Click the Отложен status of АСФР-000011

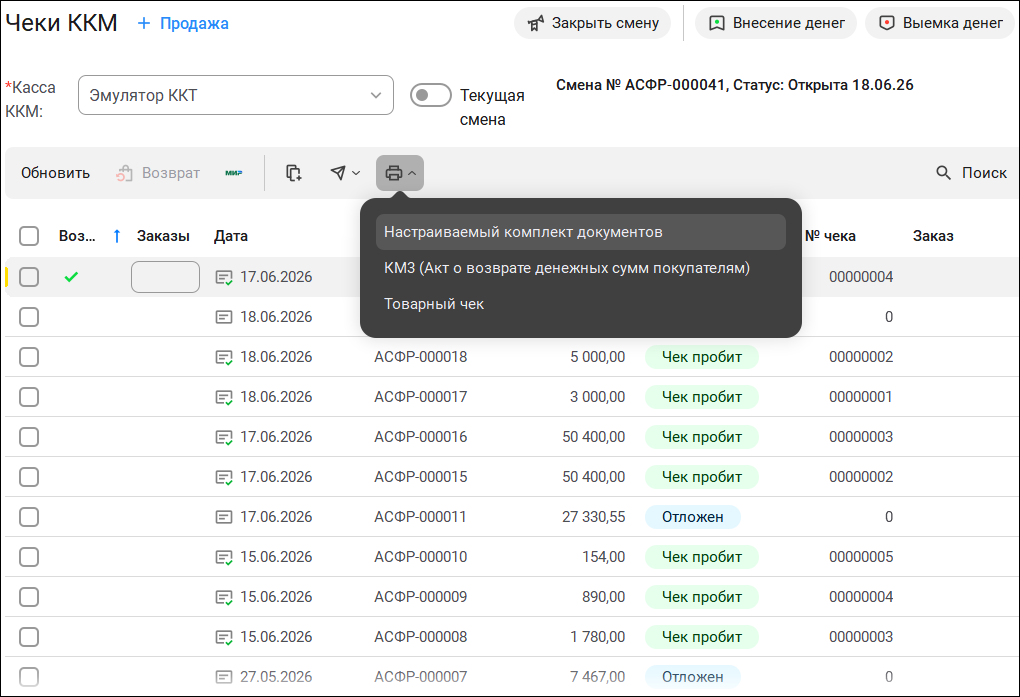pos(693,517)
